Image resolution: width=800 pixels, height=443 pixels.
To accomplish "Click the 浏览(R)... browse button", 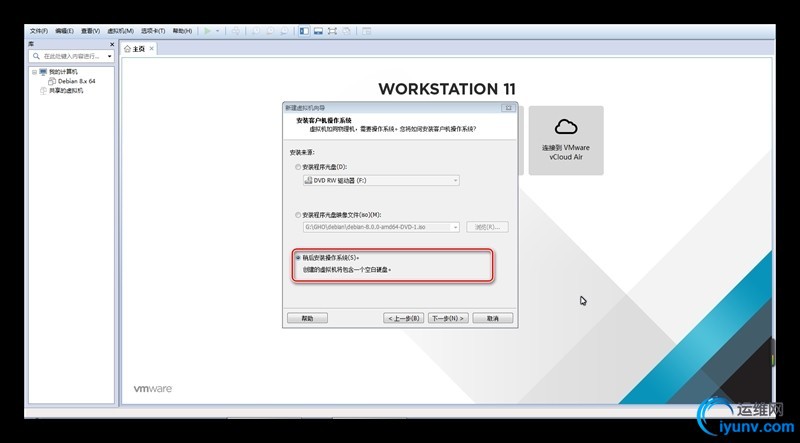I will coord(487,227).
